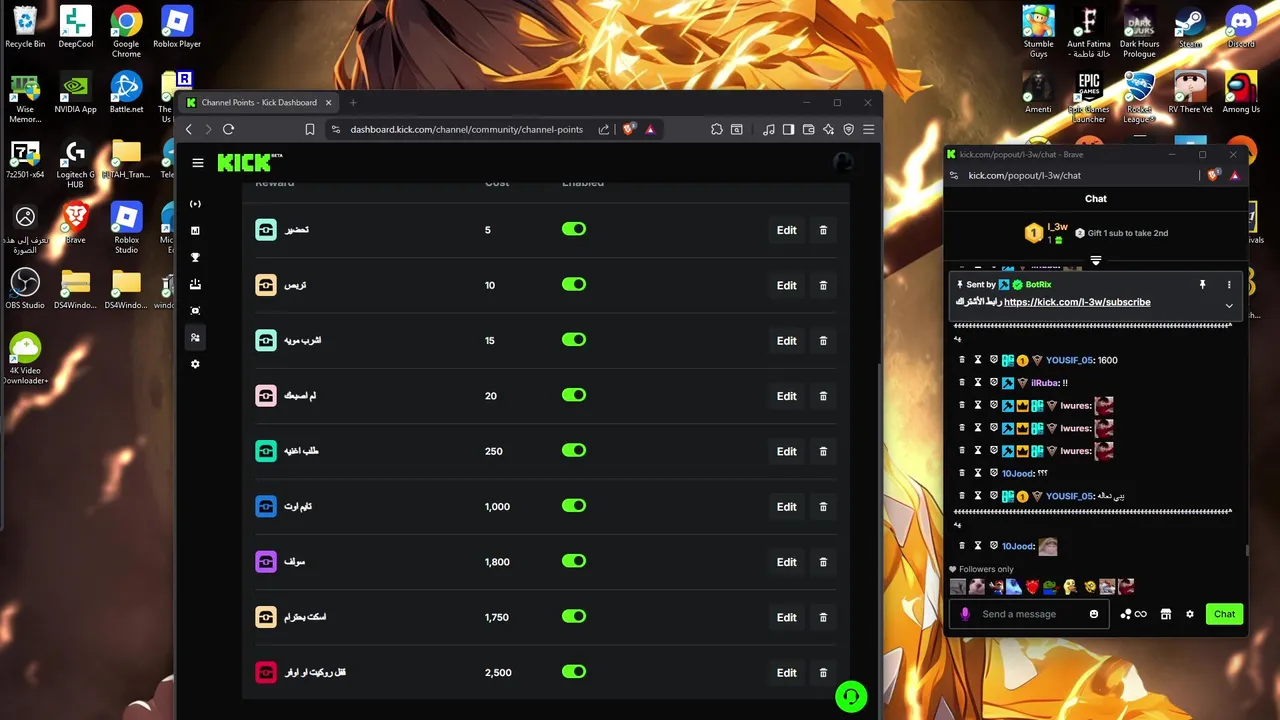Screen dimensions: 1280x720
Task: Edit the reward costing 5
Action: point(787,230)
